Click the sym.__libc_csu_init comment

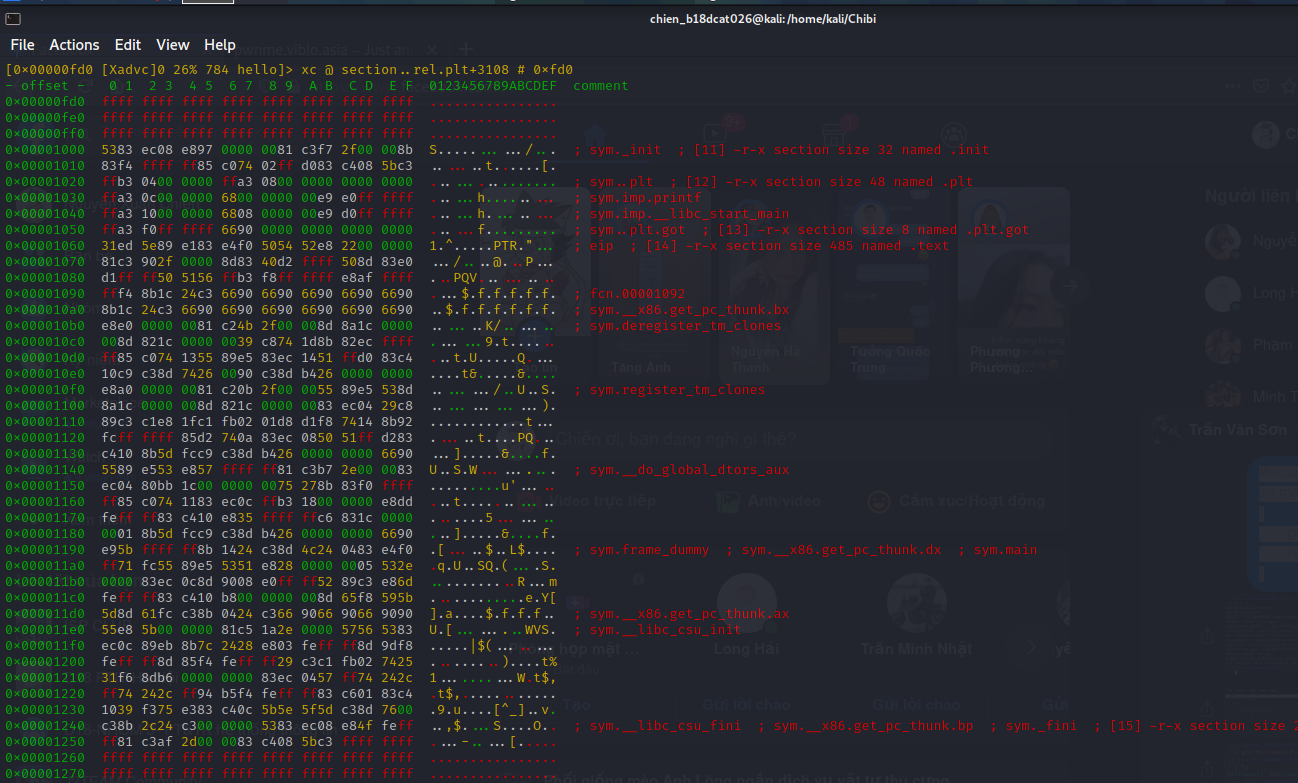(665, 630)
